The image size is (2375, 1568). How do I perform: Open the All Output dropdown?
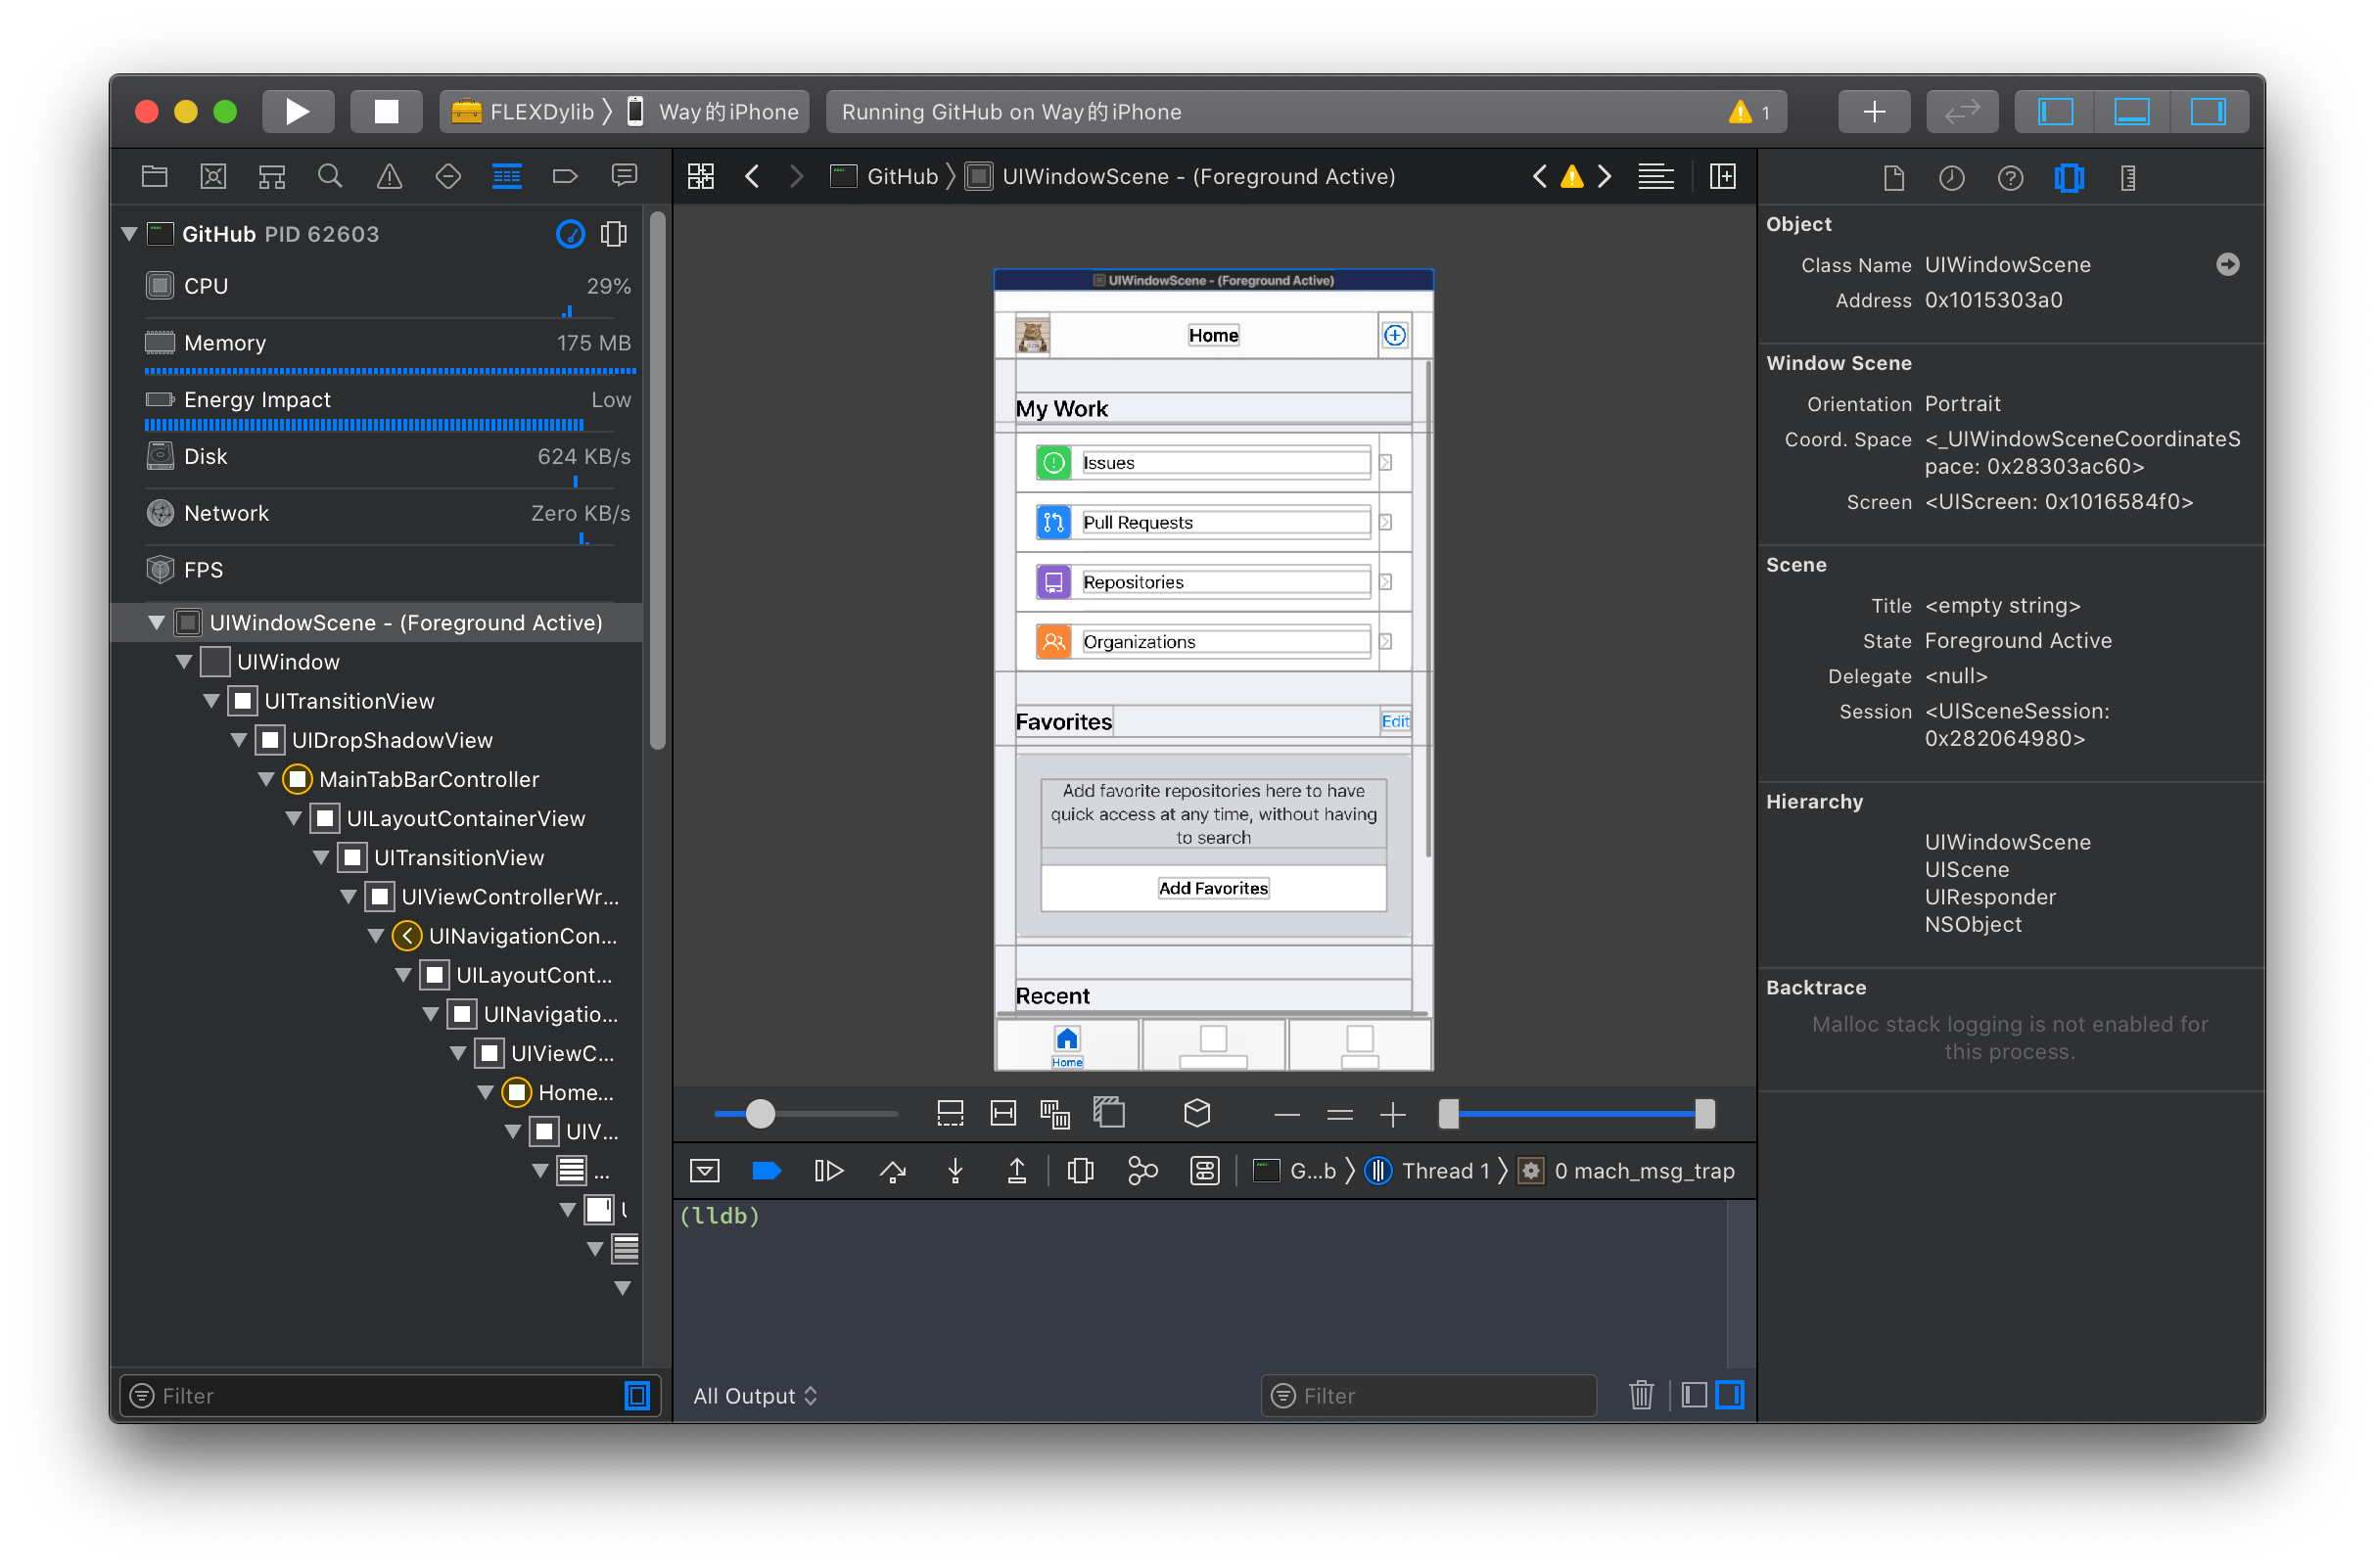[x=755, y=1396]
